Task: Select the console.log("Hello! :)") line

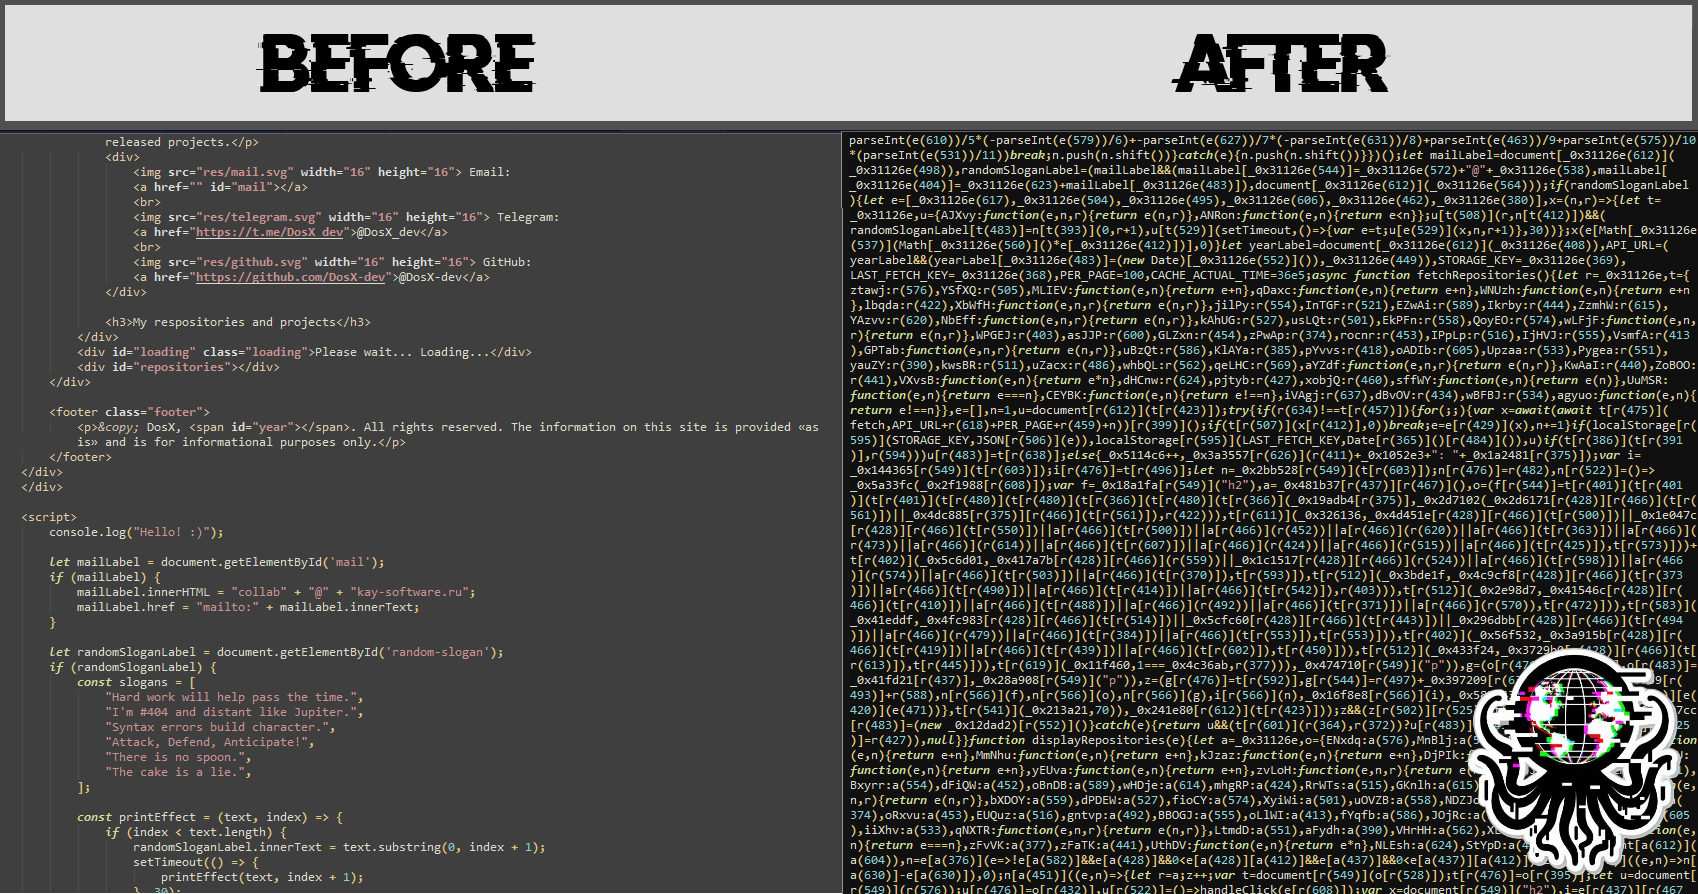Action: [x=137, y=532]
